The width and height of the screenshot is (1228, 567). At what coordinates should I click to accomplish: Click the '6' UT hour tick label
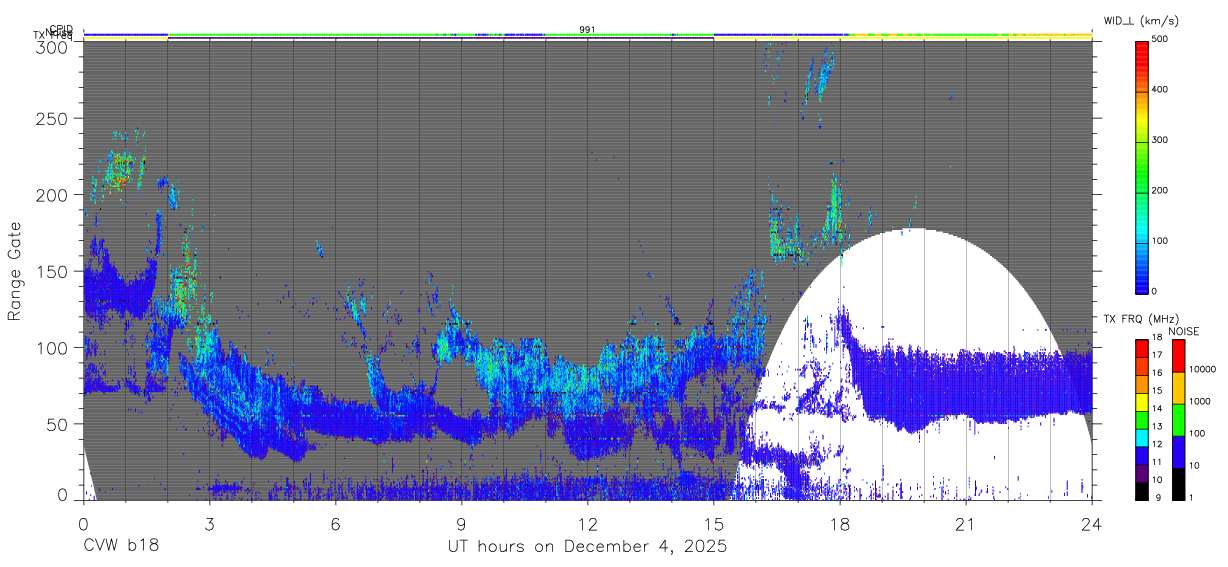coord(335,524)
